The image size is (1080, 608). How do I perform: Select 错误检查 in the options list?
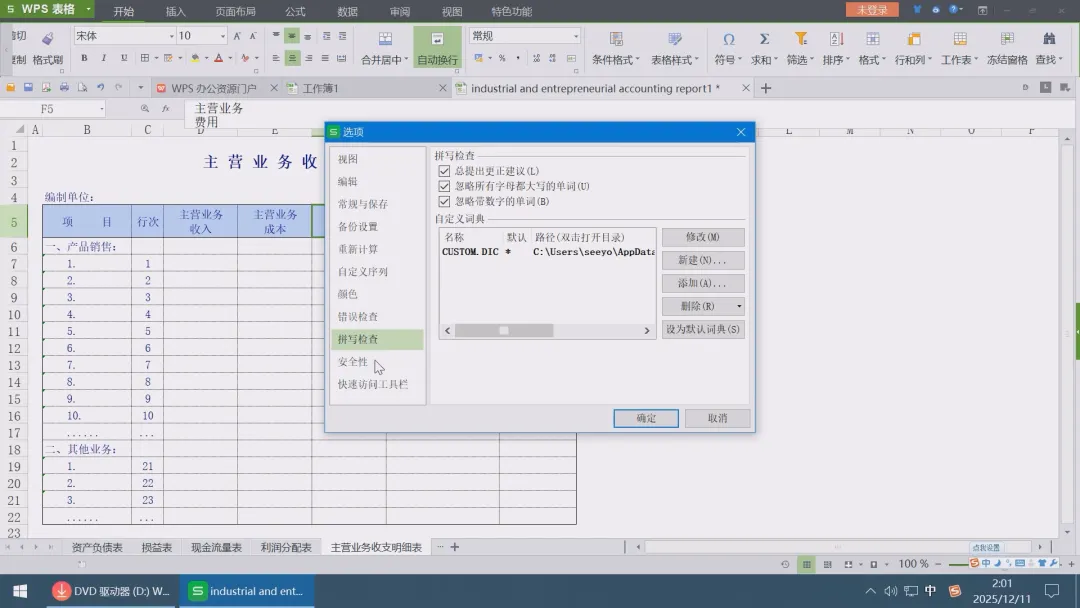point(377,317)
